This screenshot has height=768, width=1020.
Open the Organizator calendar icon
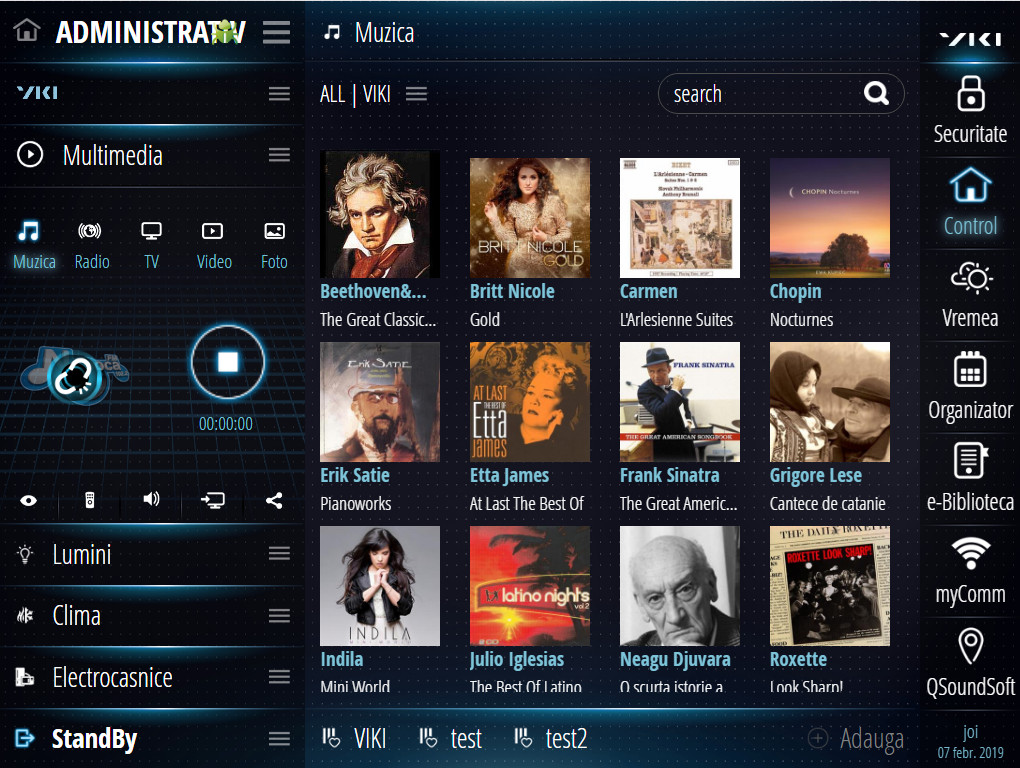[969, 385]
